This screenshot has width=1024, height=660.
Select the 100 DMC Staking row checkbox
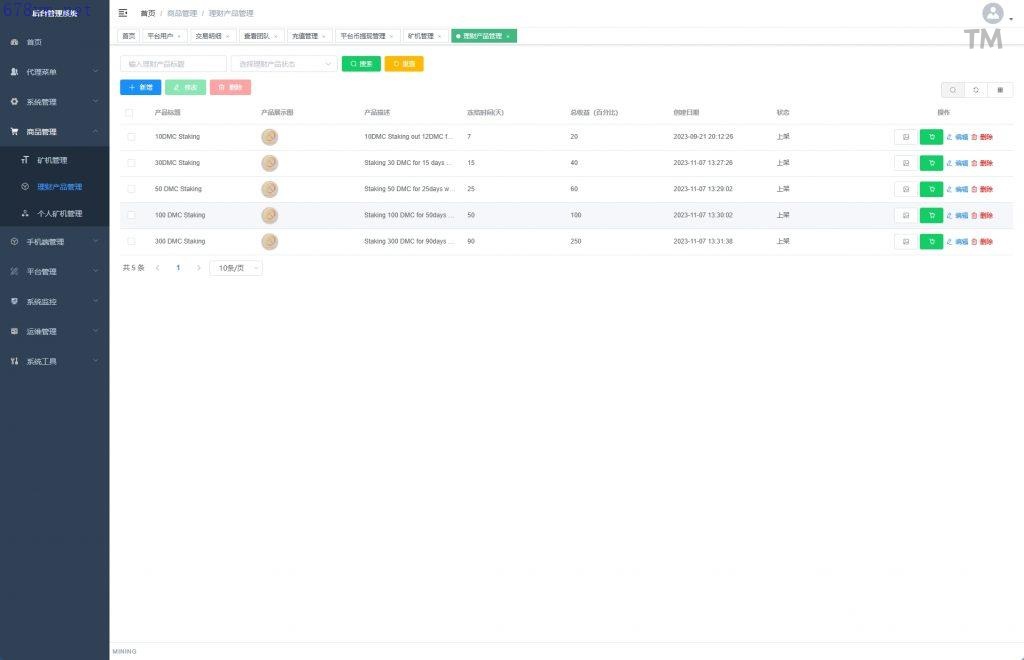click(131, 215)
